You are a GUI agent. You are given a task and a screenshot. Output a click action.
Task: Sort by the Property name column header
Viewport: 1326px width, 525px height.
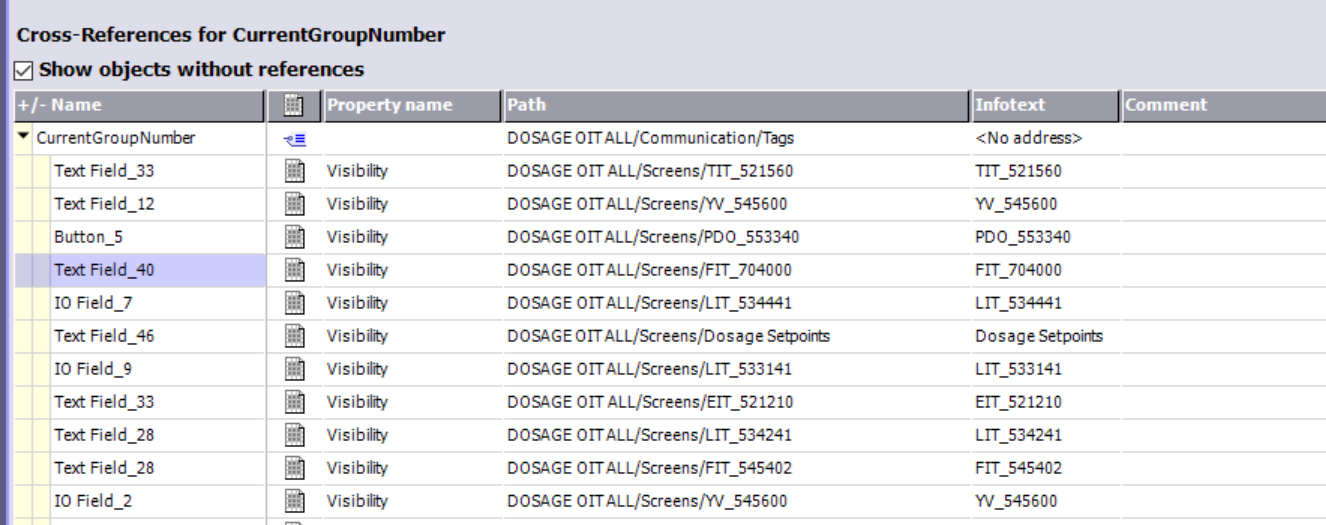[408, 105]
